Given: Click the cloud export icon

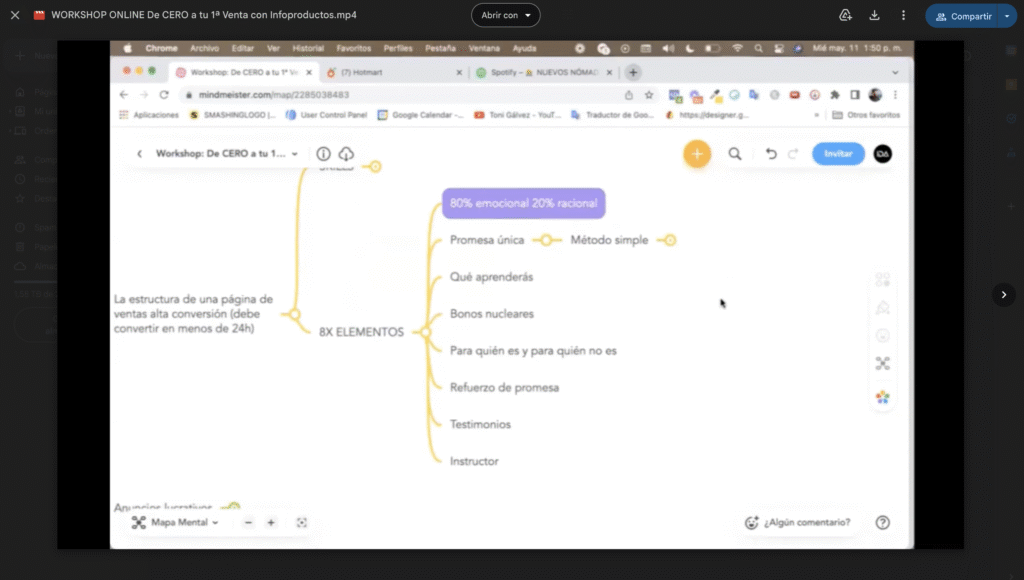Looking at the screenshot, I should point(346,154).
